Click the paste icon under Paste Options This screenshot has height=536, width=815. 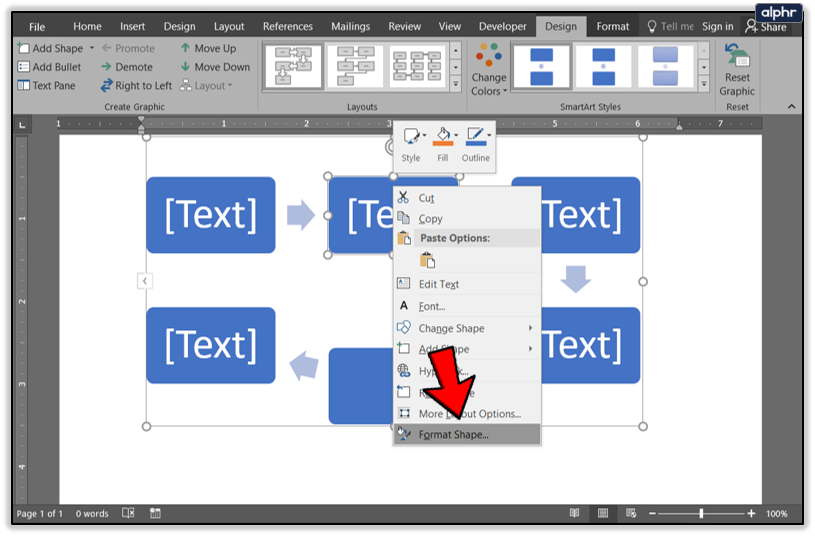[427, 260]
